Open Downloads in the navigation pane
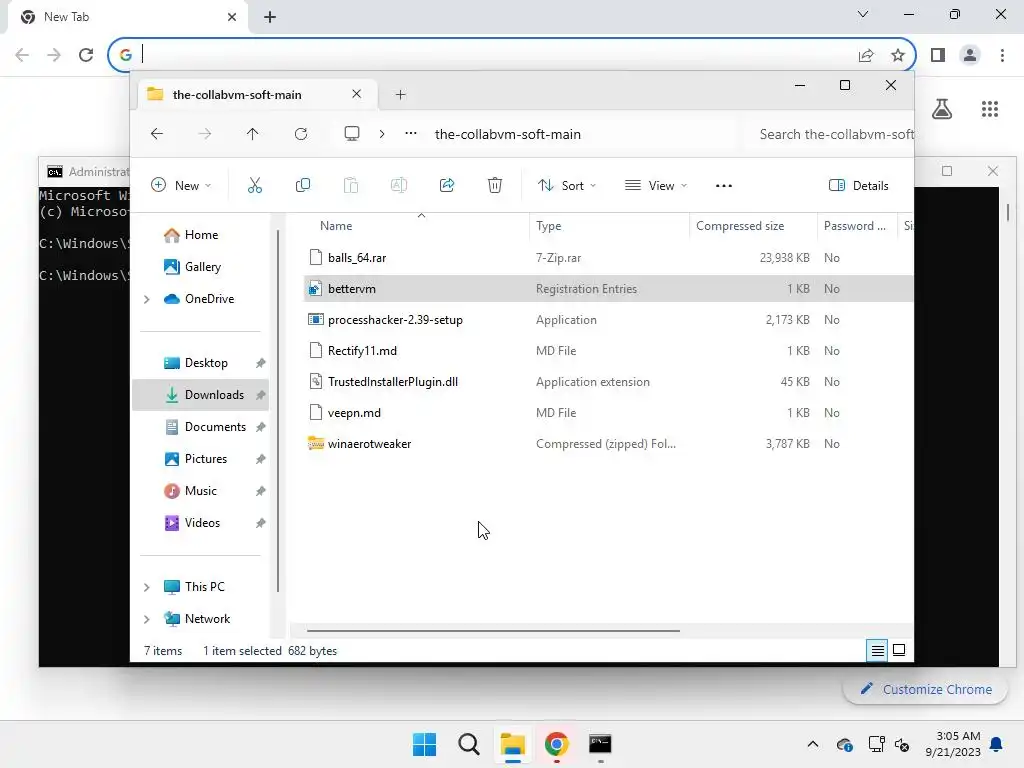 tap(201, 395)
